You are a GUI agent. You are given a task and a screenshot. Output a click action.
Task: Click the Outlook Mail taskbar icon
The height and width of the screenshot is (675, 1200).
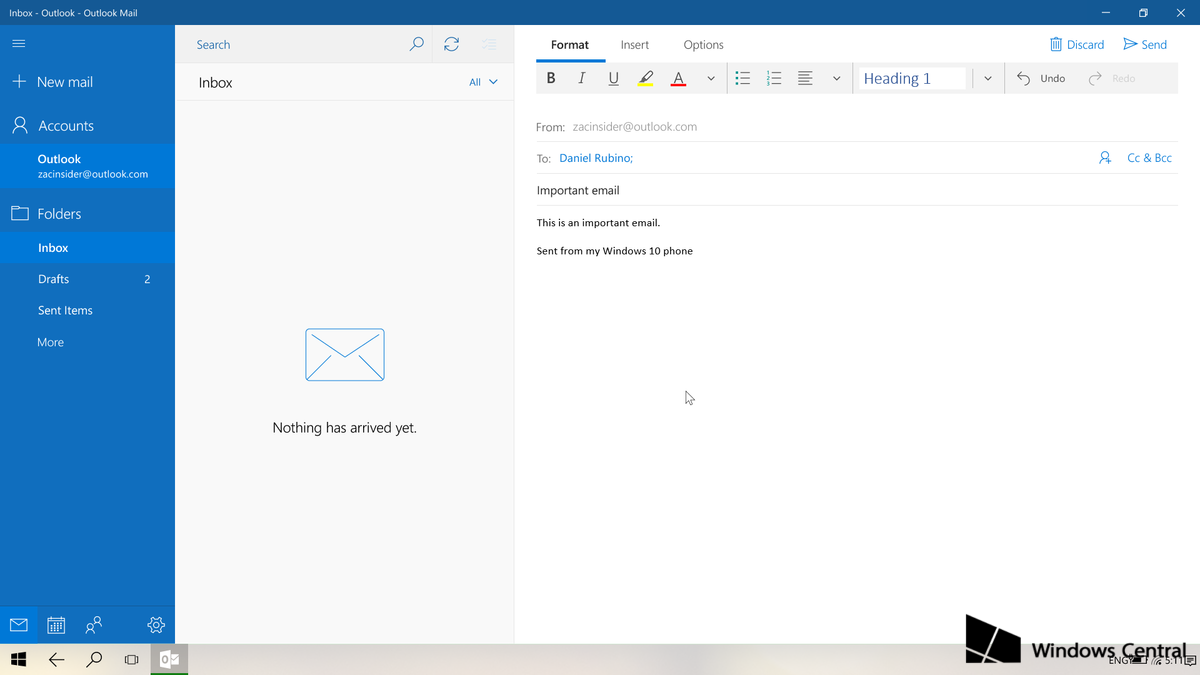[x=169, y=660]
